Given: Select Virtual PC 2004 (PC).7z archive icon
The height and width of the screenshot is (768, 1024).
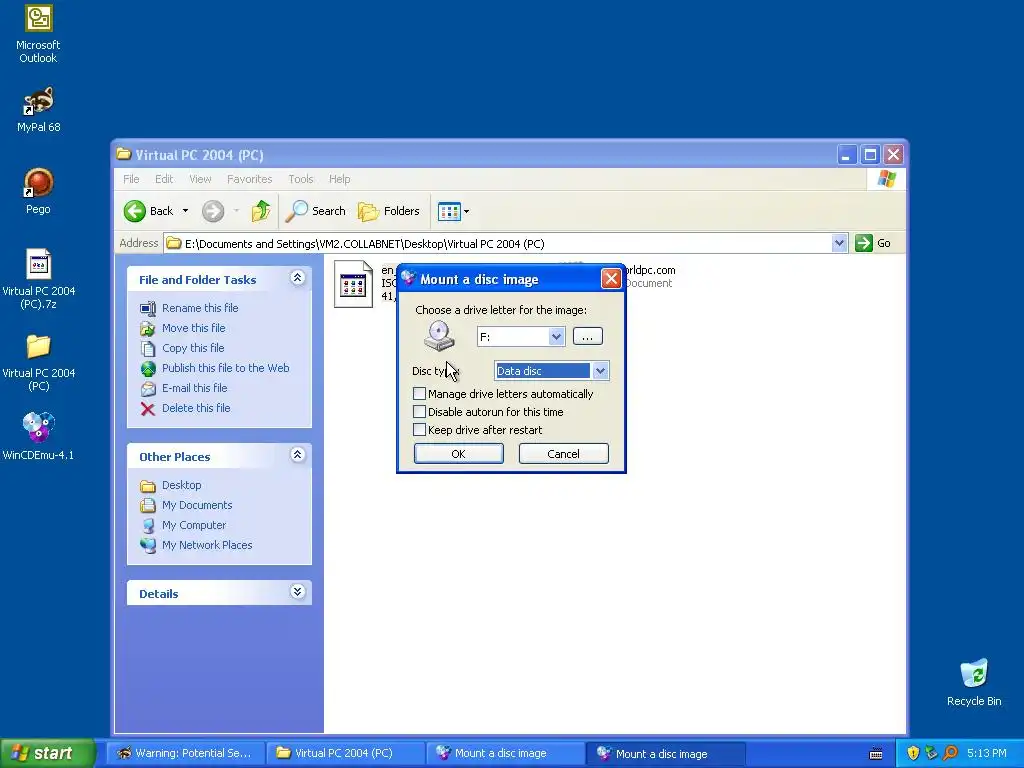Looking at the screenshot, I should pos(38,278).
